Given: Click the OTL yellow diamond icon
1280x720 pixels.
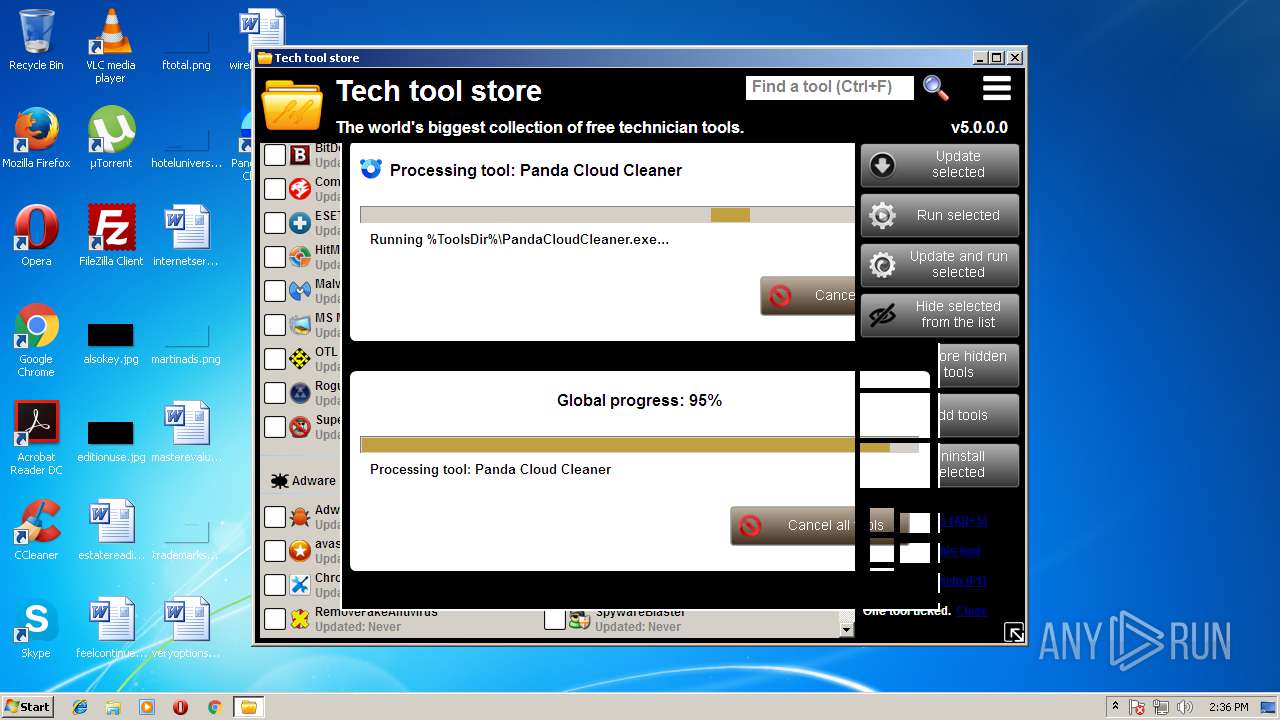Looking at the screenshot, I should [300, 359].
